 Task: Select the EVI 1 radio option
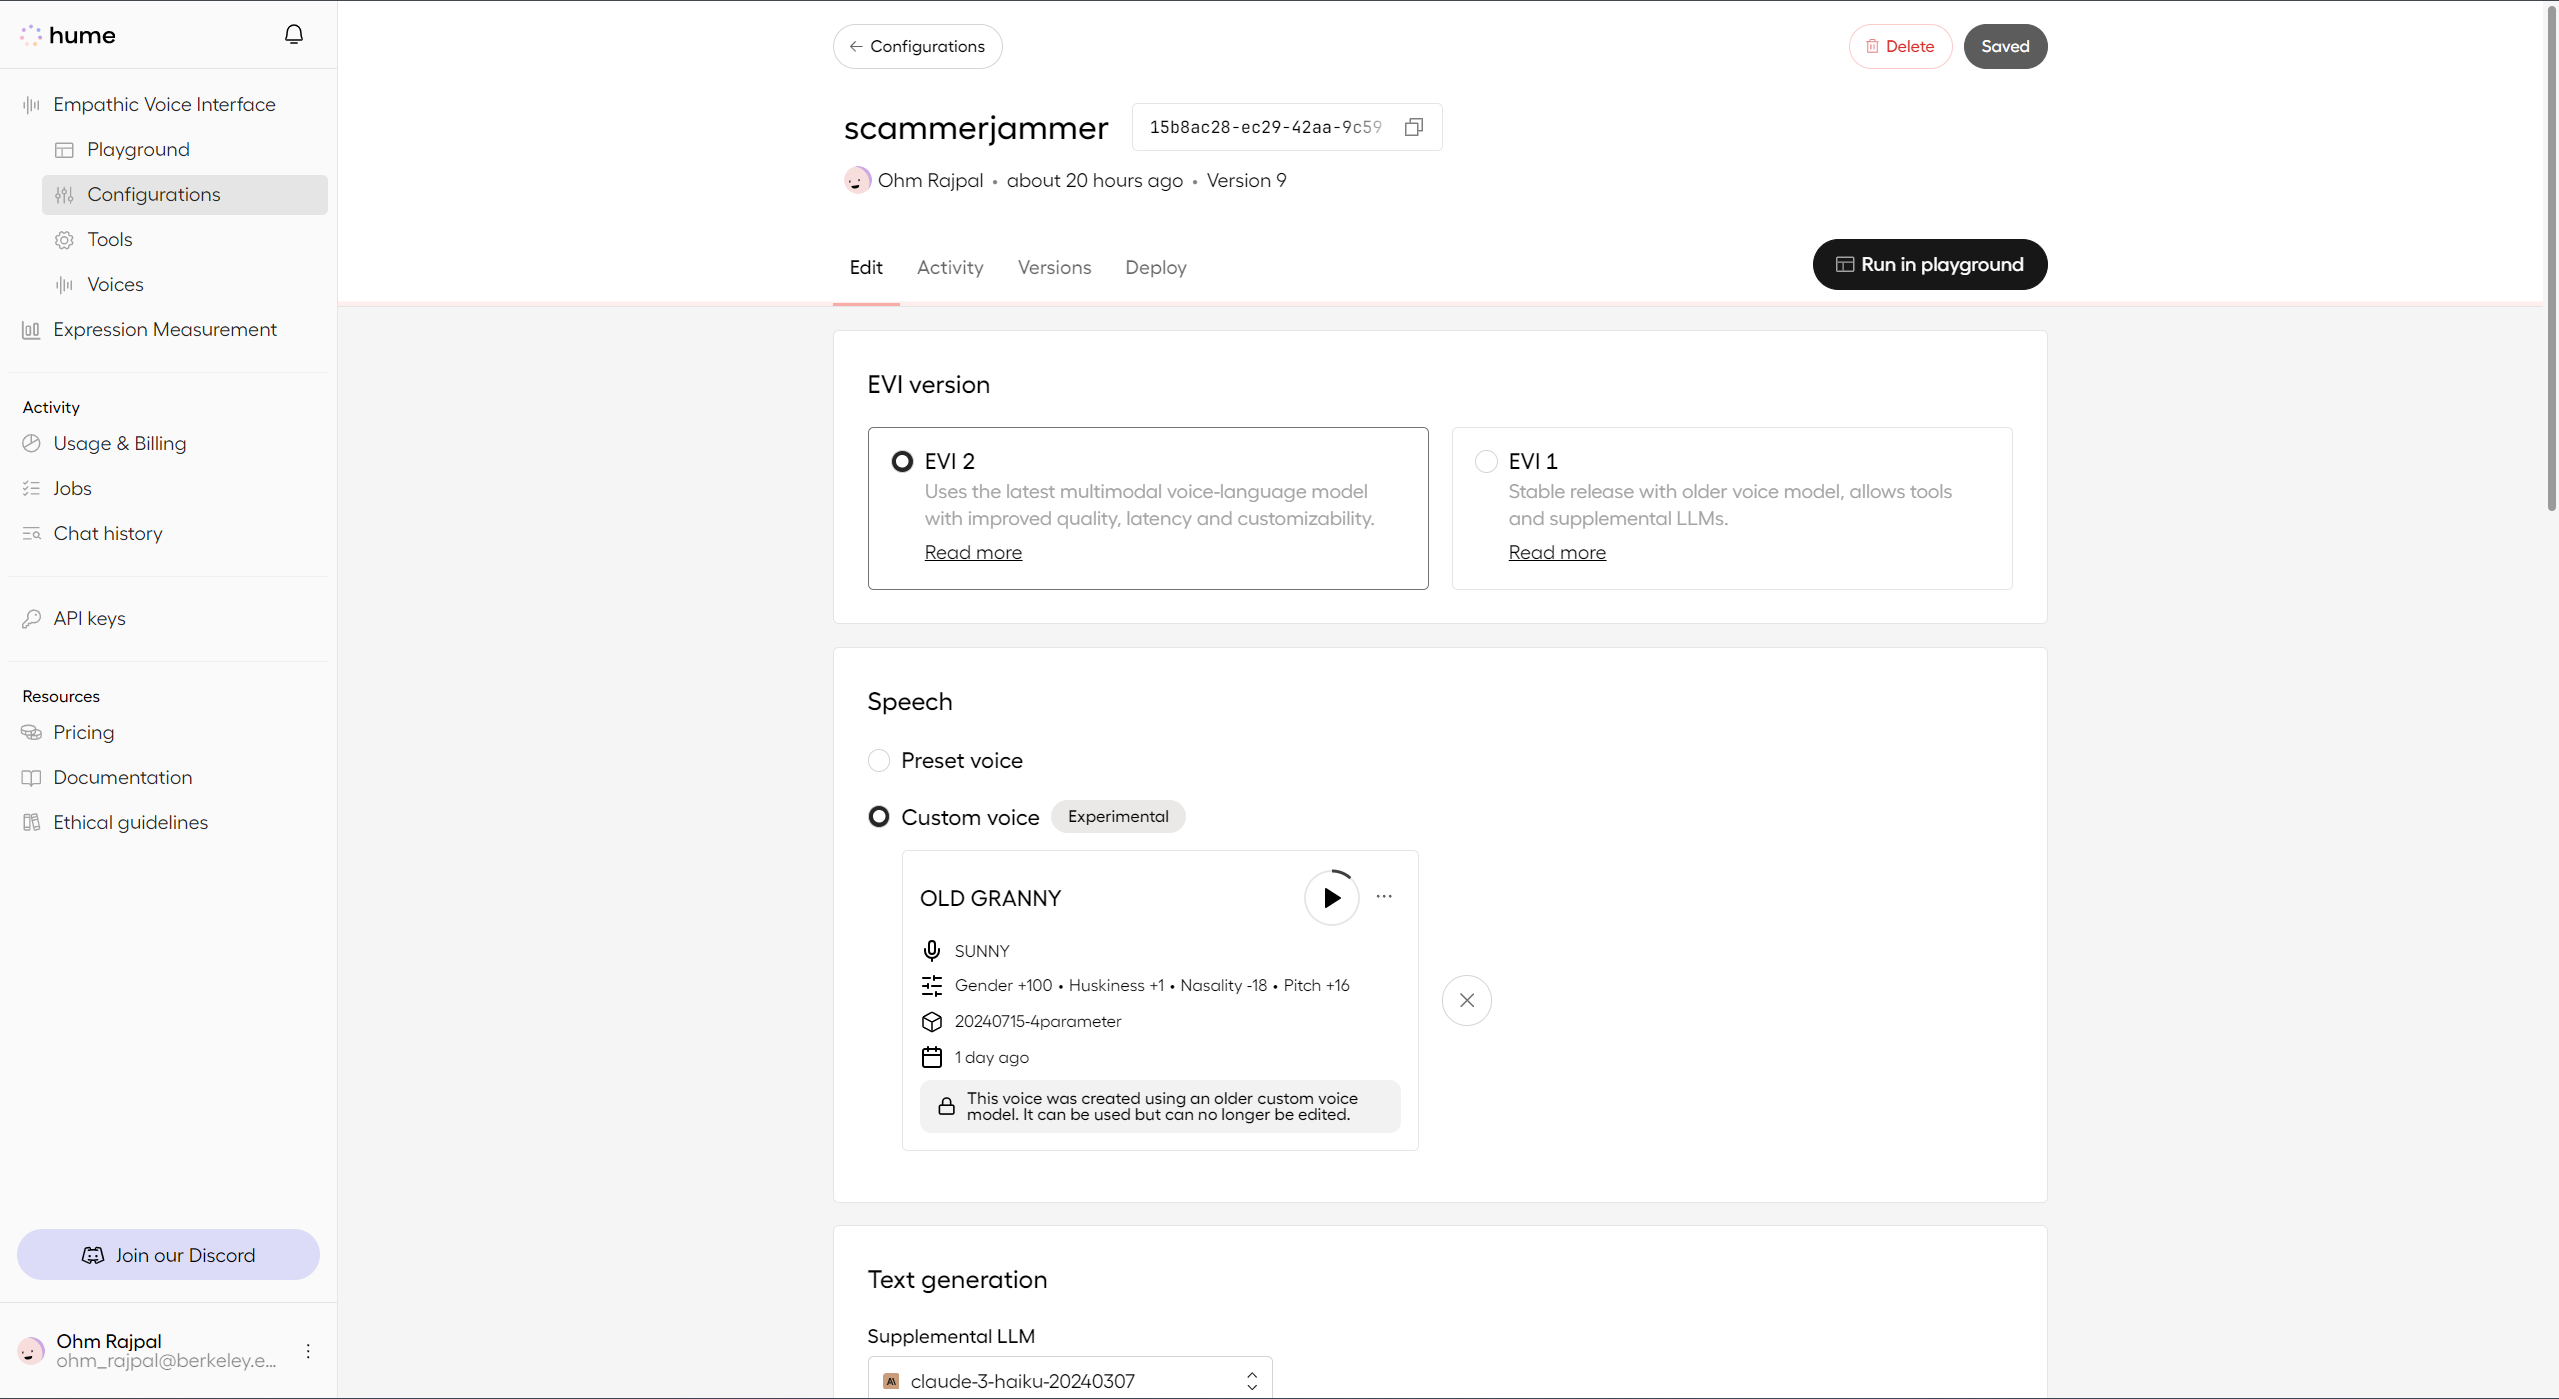point(1486,461)
